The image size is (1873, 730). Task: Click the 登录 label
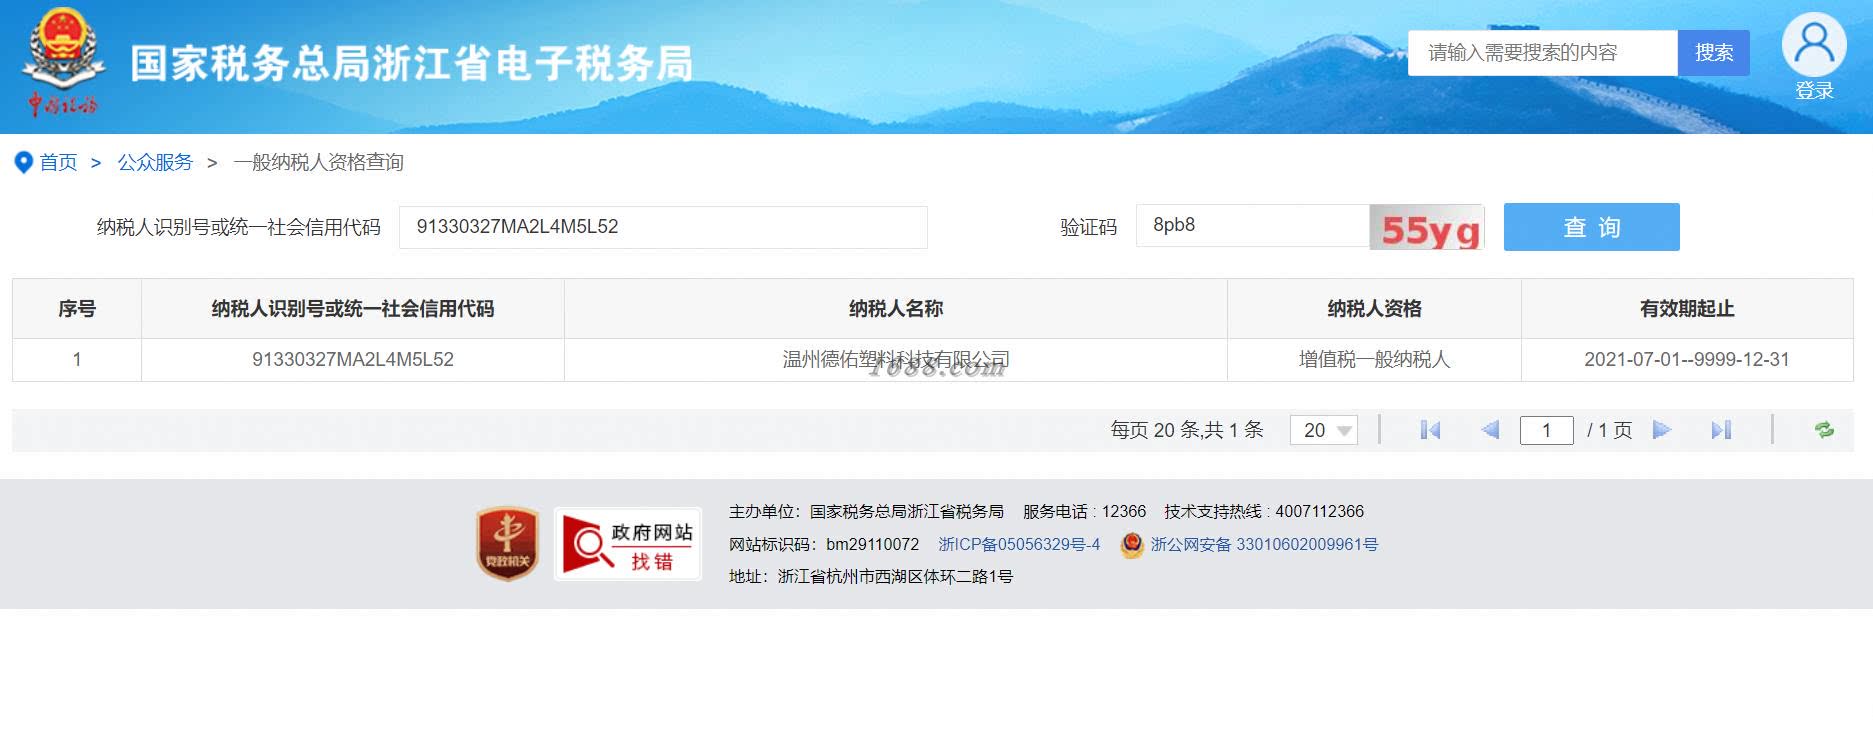(x=1814, y=91)
